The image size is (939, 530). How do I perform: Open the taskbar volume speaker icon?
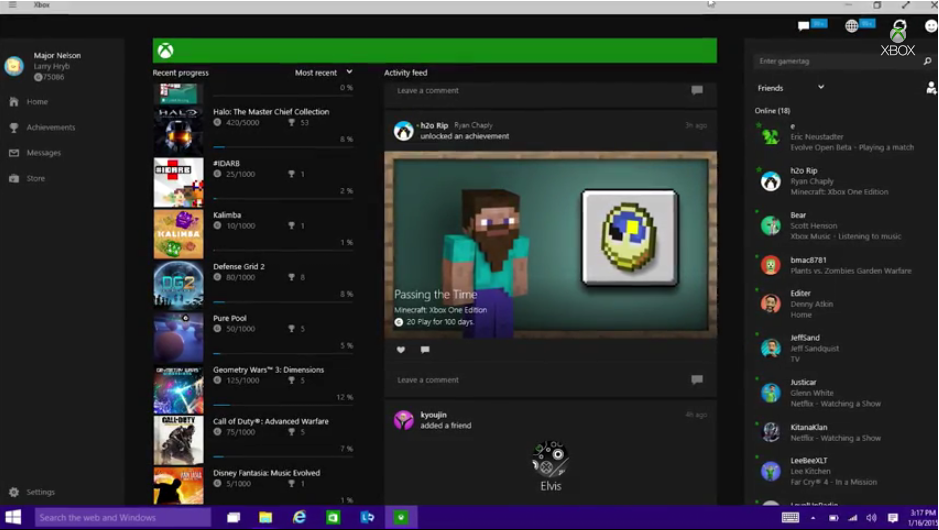(x=871, y=517)
